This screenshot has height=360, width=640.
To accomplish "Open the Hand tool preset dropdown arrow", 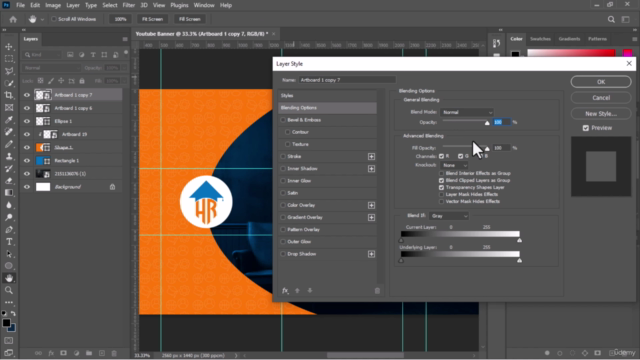I will pyautogui.click(x=42, y=19).
